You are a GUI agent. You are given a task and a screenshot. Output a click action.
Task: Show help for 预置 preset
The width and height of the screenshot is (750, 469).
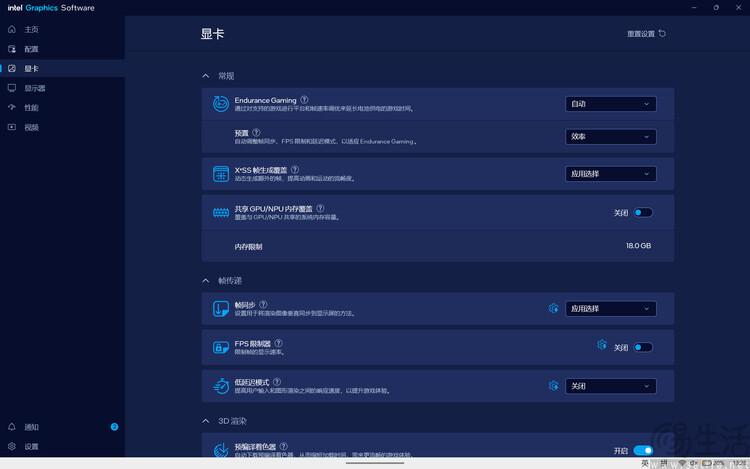tap(256, 132)
